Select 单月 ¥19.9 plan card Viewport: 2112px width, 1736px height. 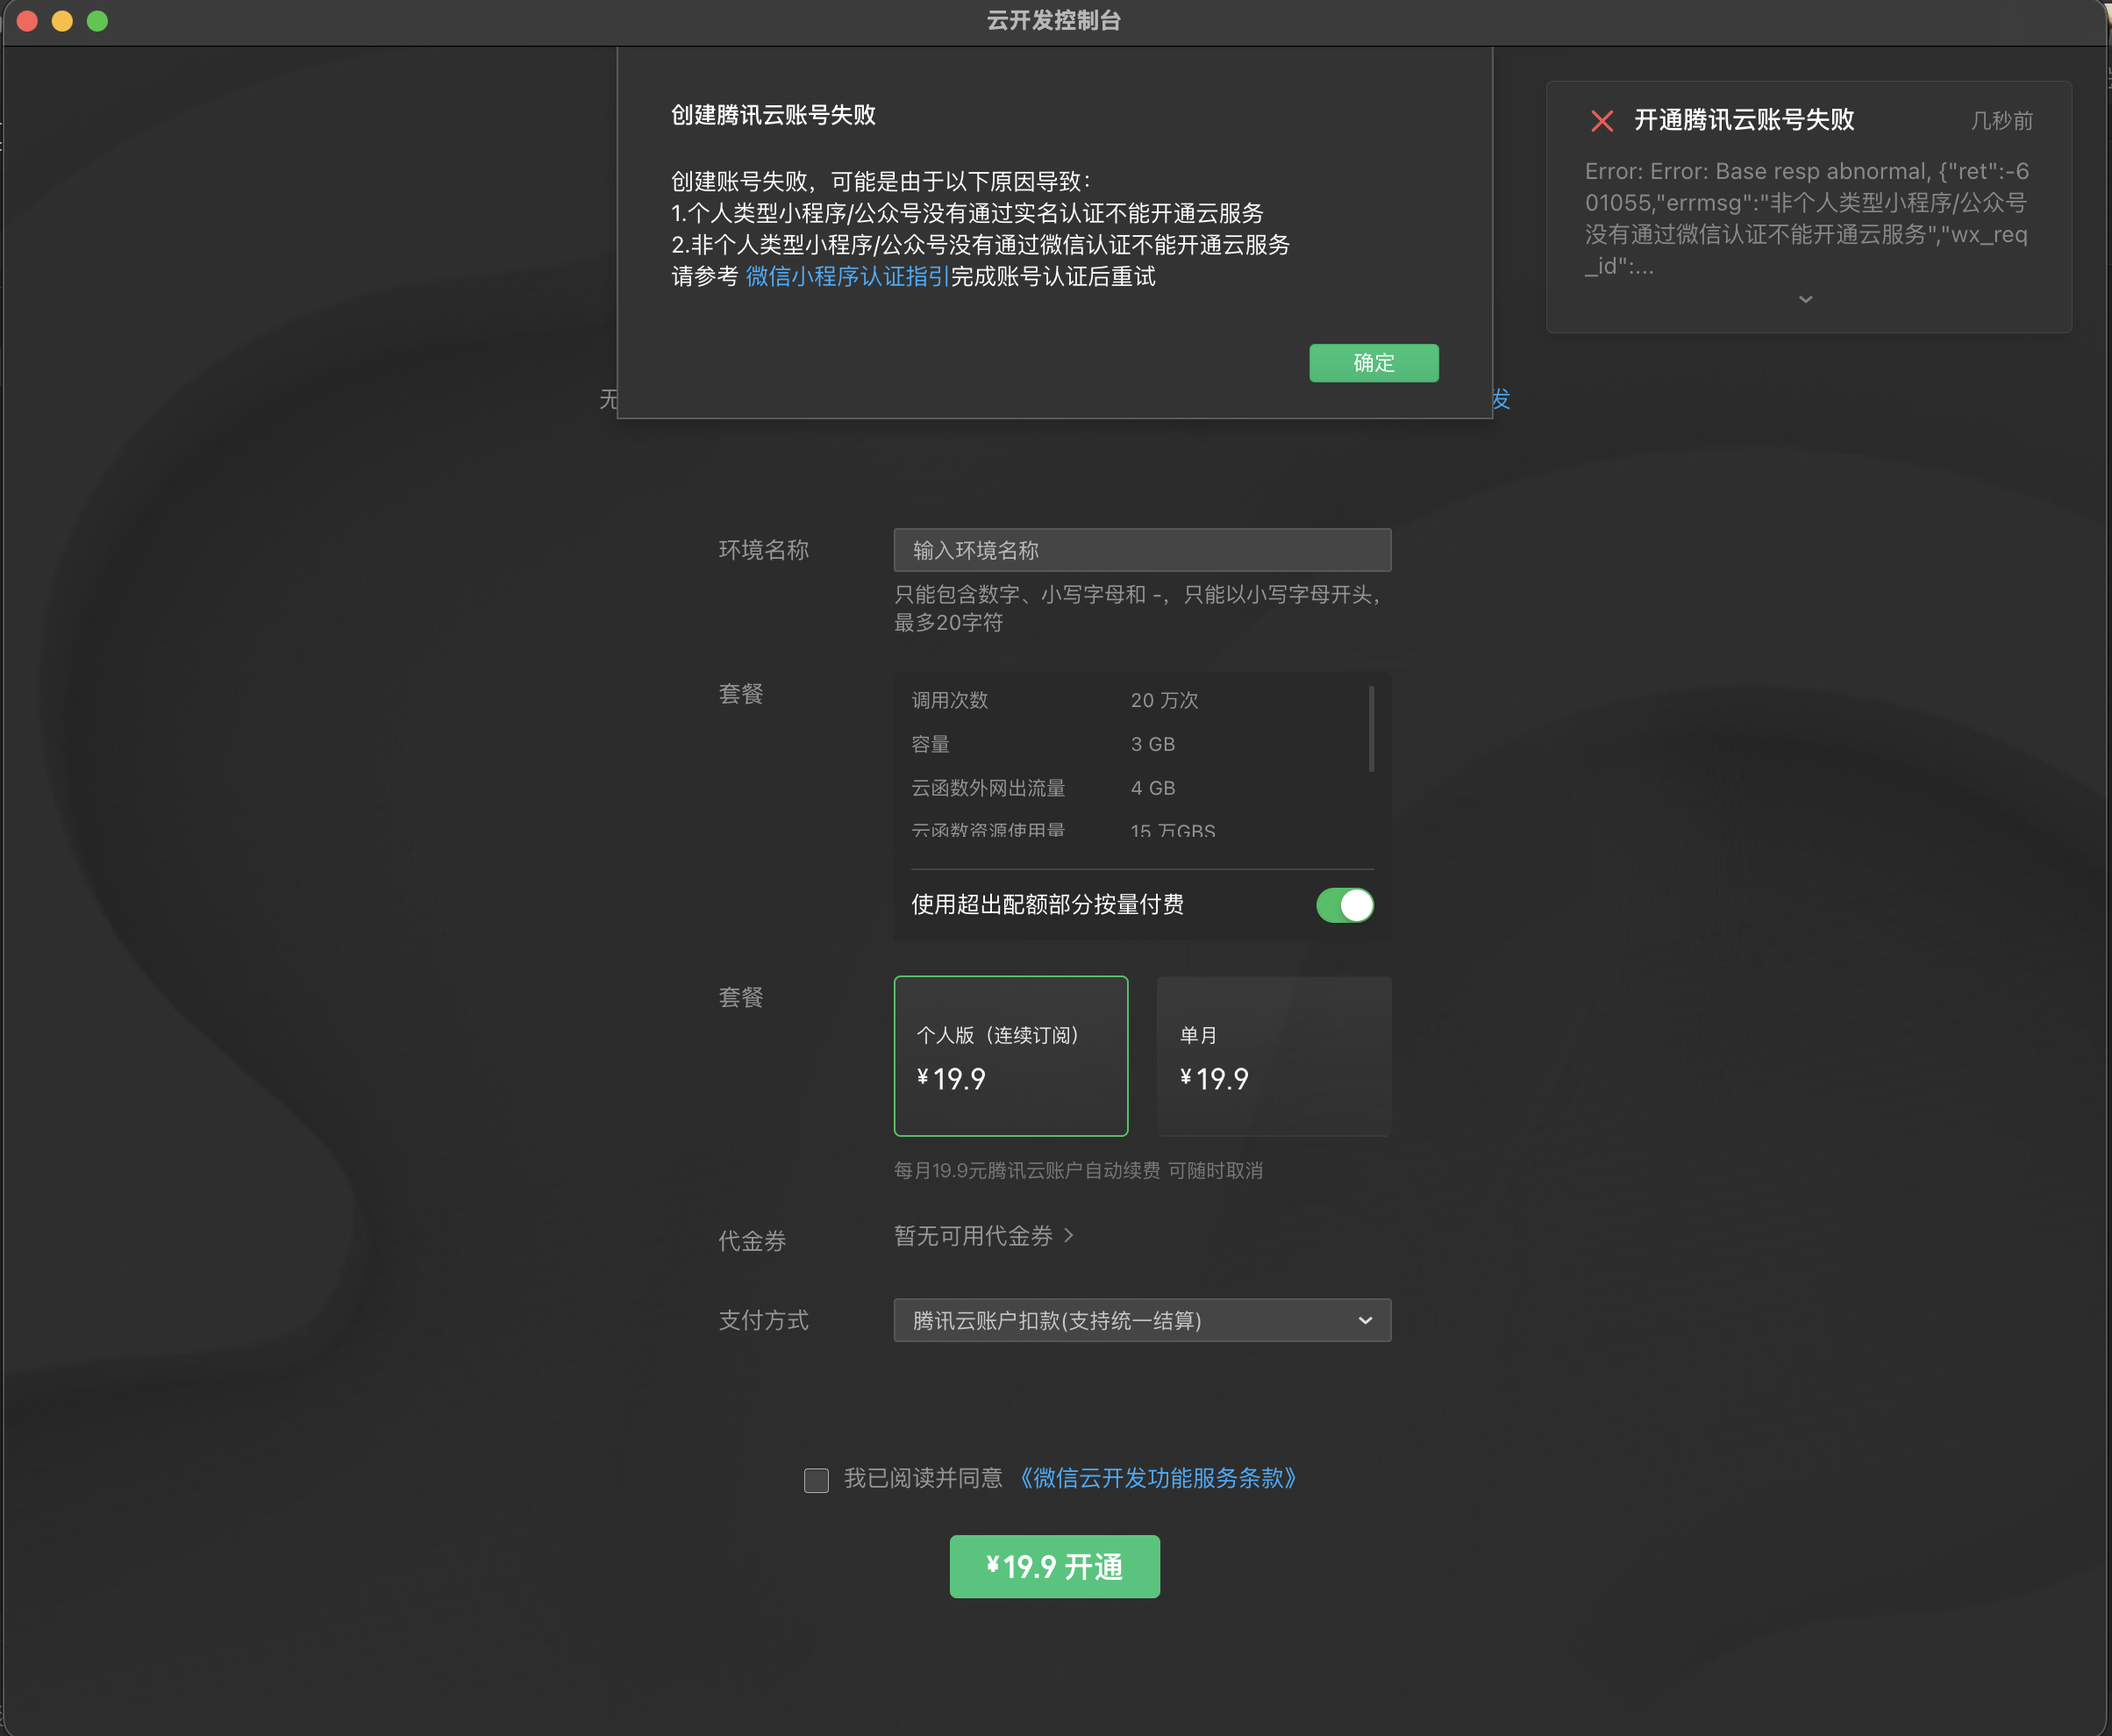coord(1273,1056)
